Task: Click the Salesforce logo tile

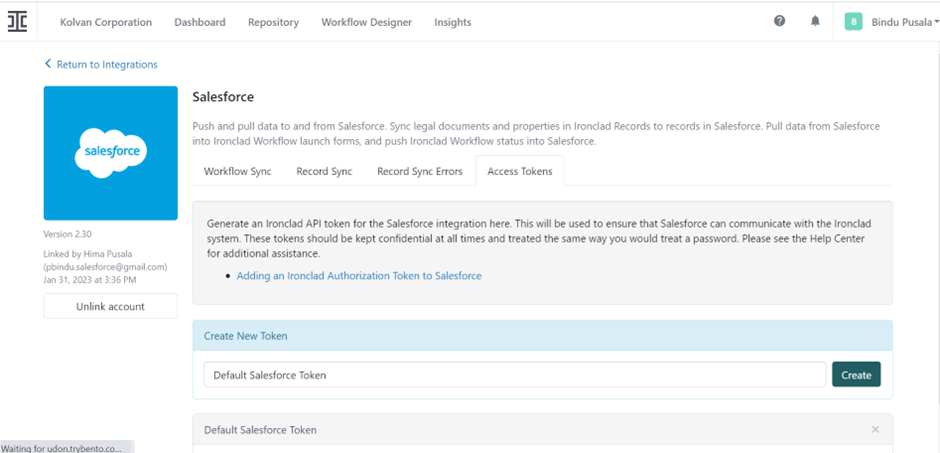Action: coord(110,153)
